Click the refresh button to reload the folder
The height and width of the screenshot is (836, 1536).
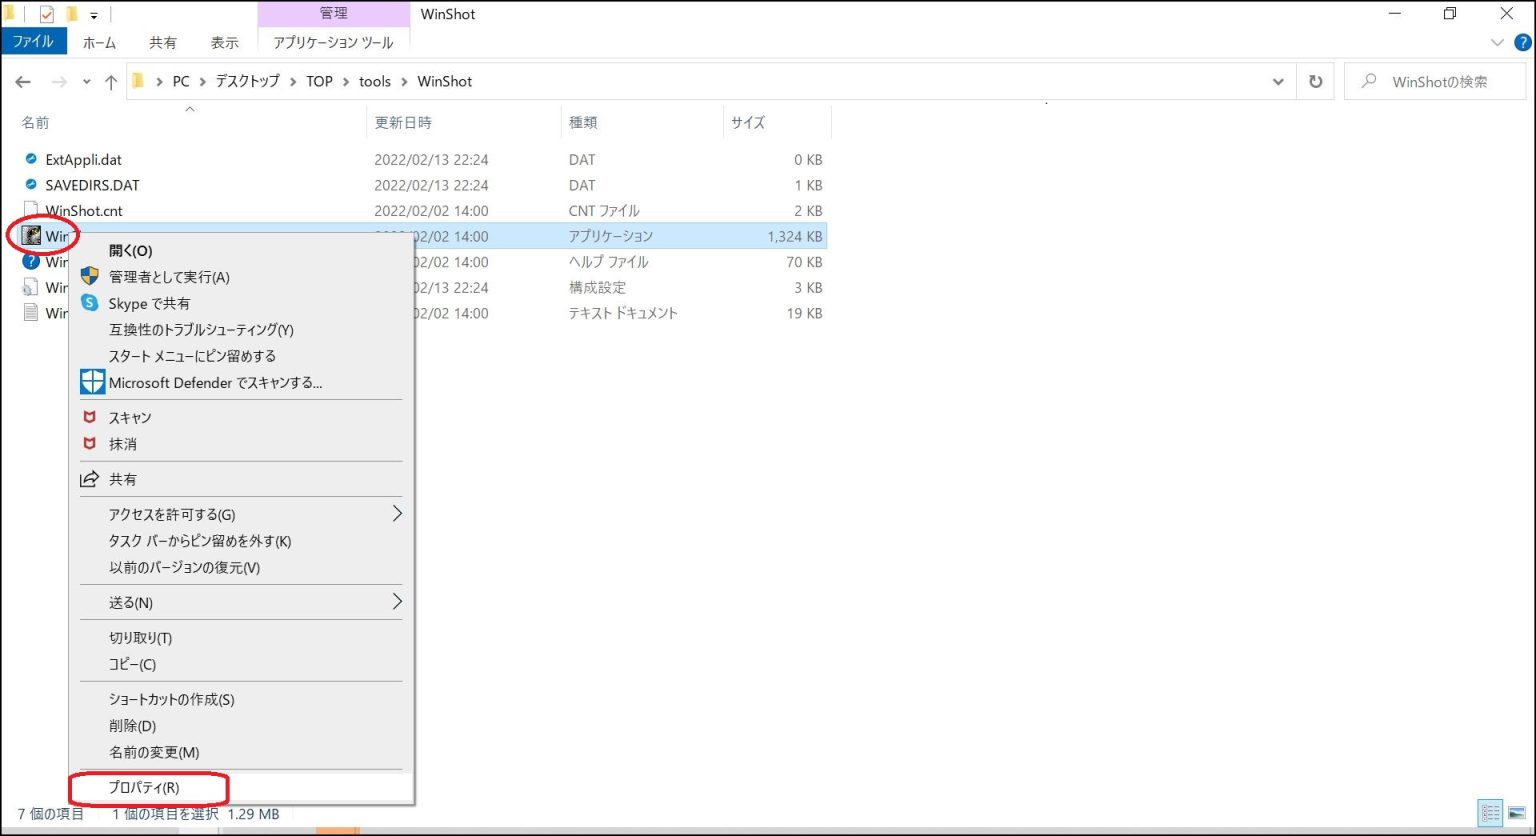(1315, 81)
